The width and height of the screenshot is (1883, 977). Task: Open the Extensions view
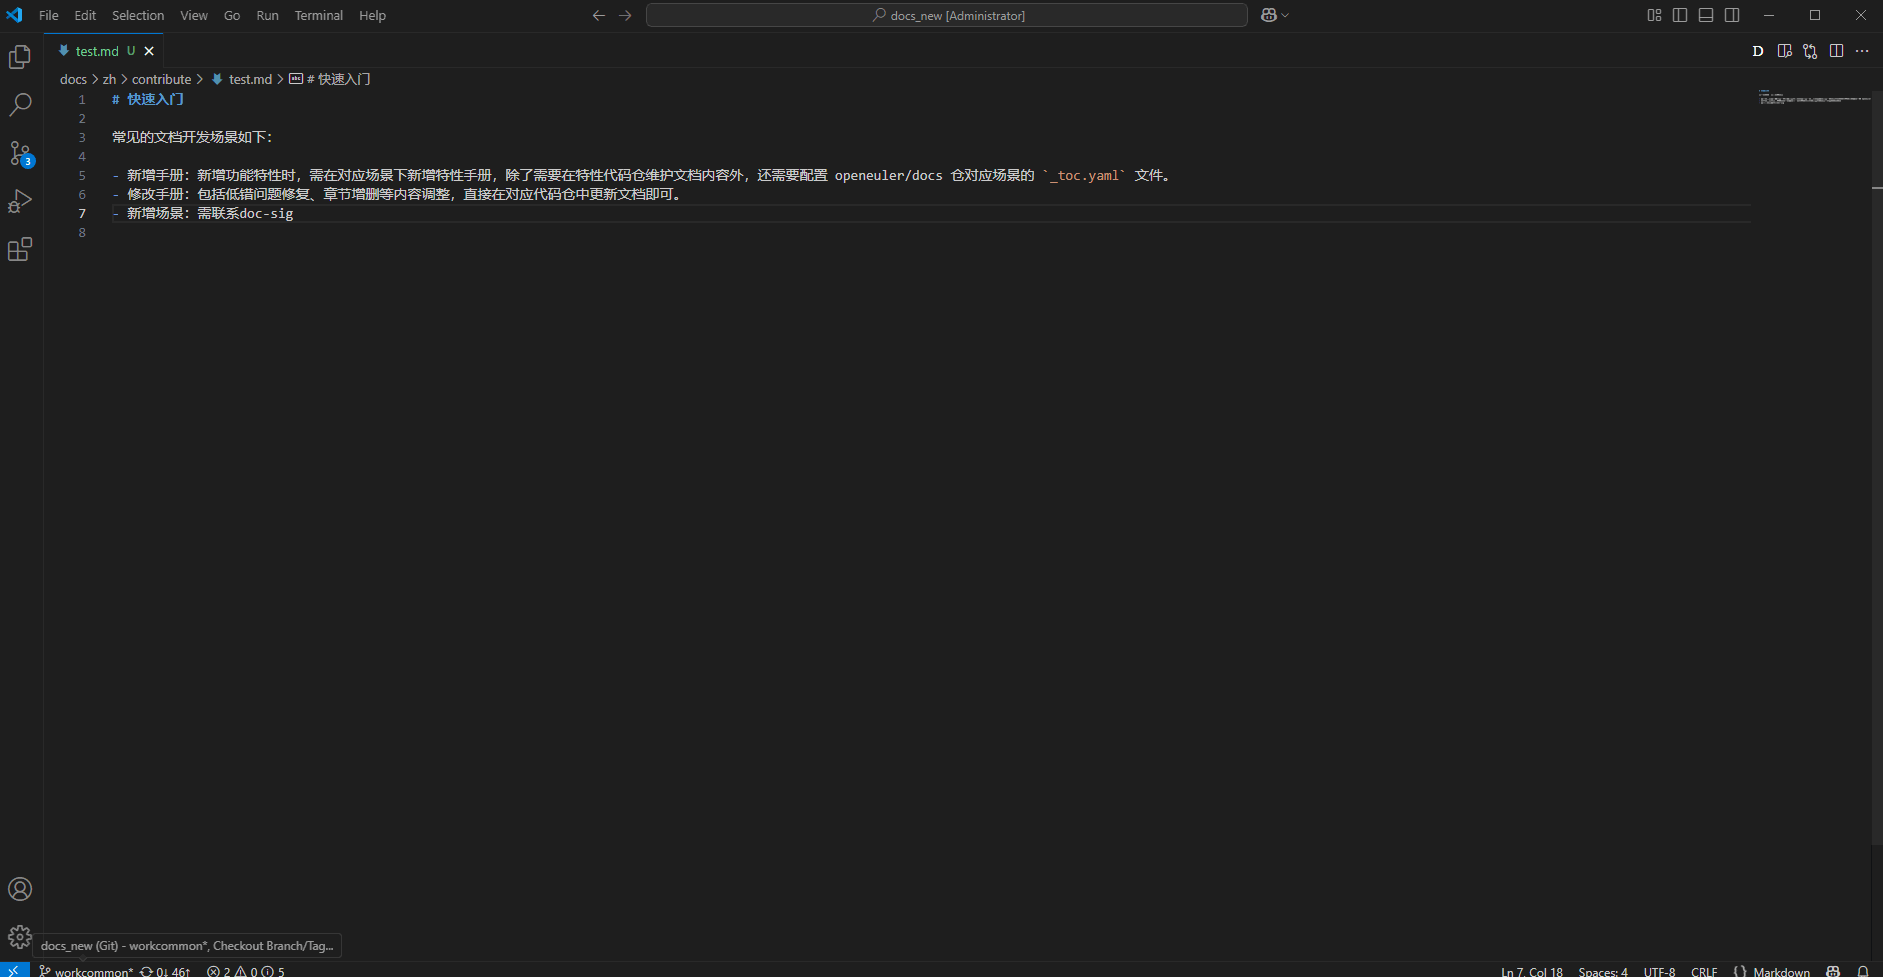[20, 249]
